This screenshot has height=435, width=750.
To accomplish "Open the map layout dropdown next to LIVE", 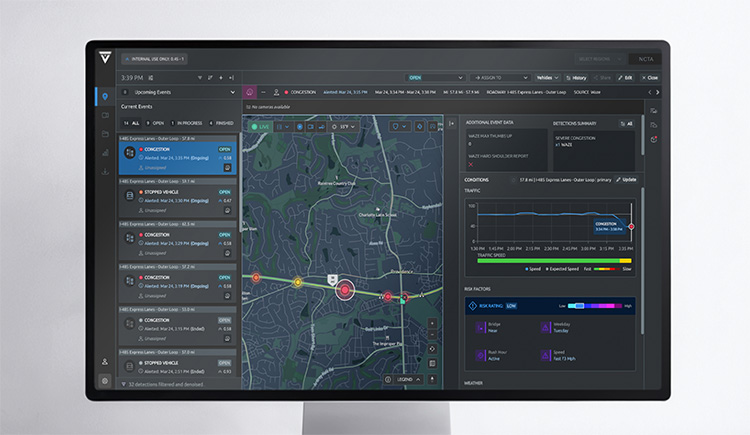I will tap(283, 127).
